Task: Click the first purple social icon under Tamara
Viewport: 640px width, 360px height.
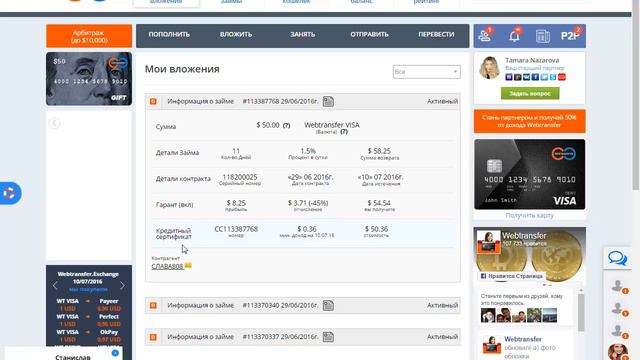Action: (509, 77)
